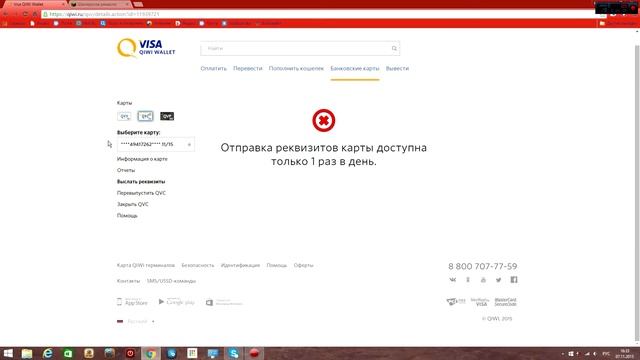The width and height of the screenshot is (640, 360).
Task: Open the green Store app on taskbar
Action: (x=68, y=353)
